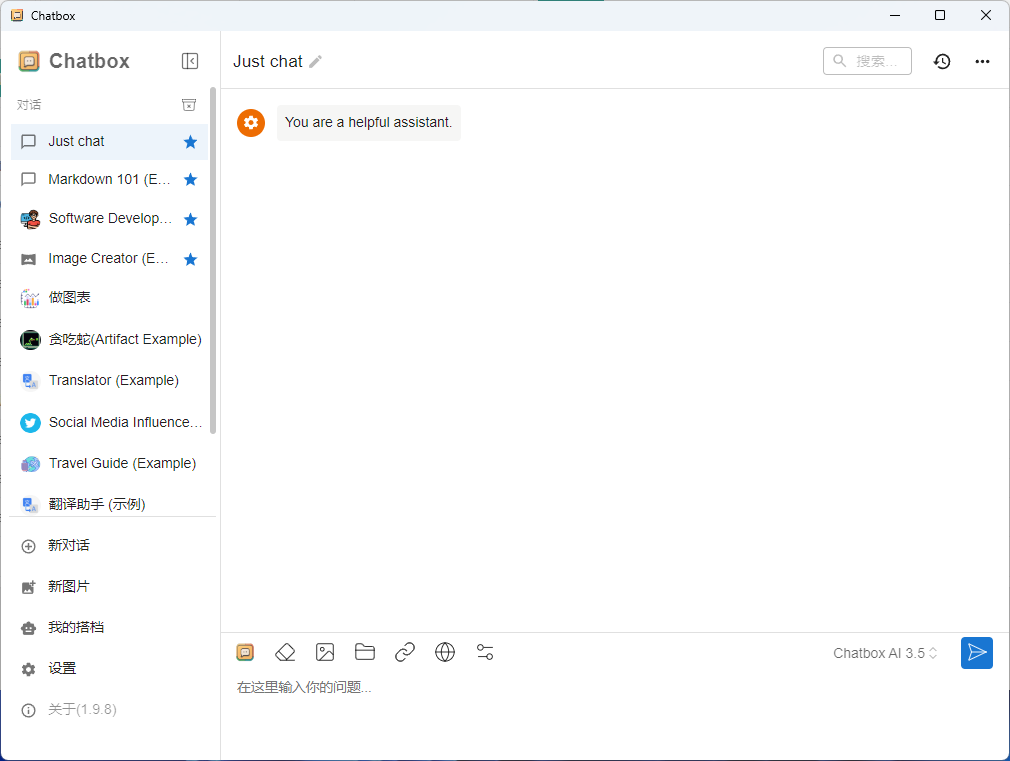Viewport: 1010px width, 761px height.
Task: Attach a link with chain icon
Action: (x=405, y=652)
